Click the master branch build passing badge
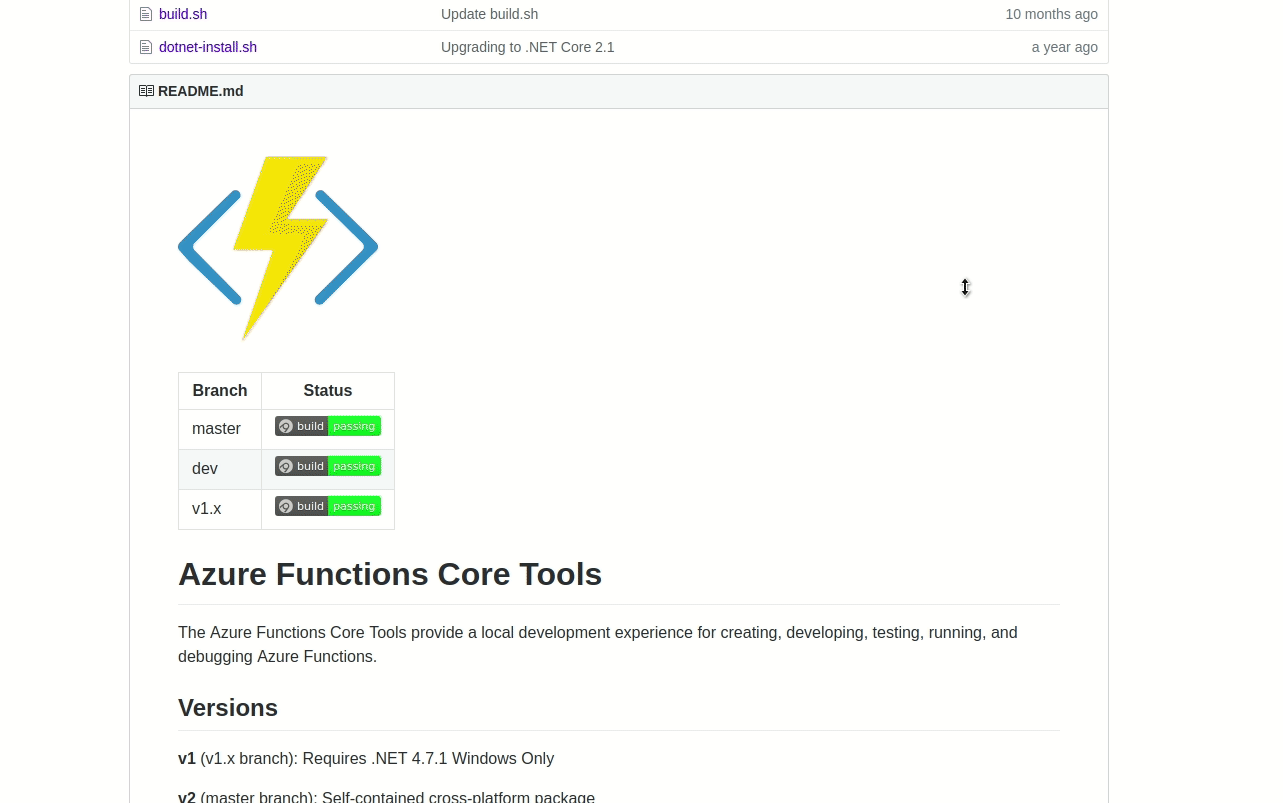Viewport: 1283px width, 803px height. coord(327,425)
